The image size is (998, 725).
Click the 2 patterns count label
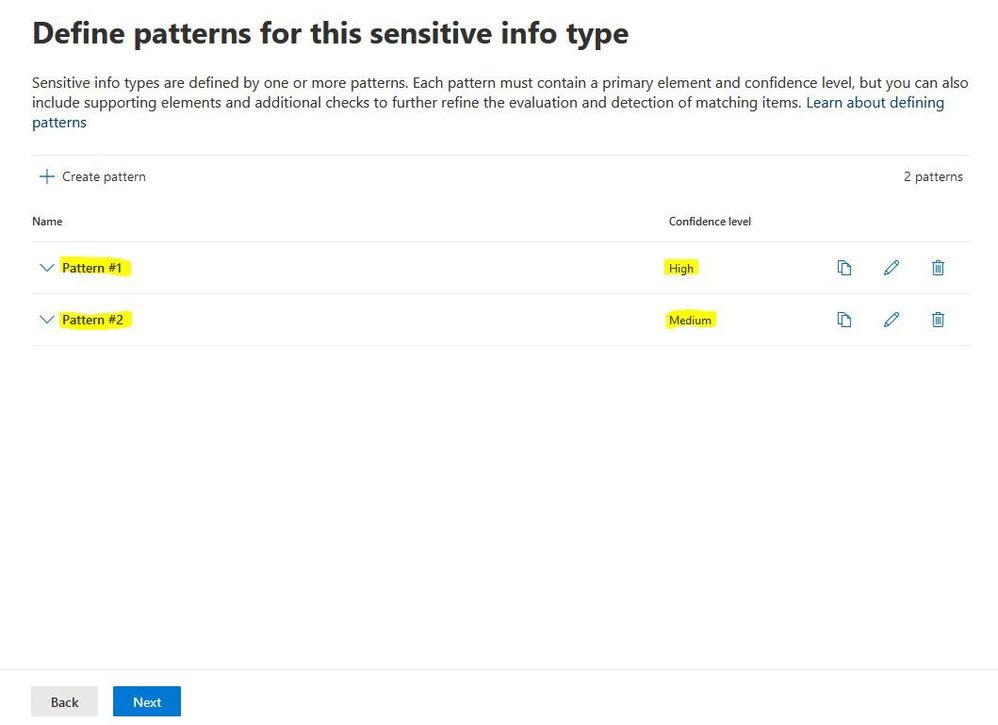point(933,177)
